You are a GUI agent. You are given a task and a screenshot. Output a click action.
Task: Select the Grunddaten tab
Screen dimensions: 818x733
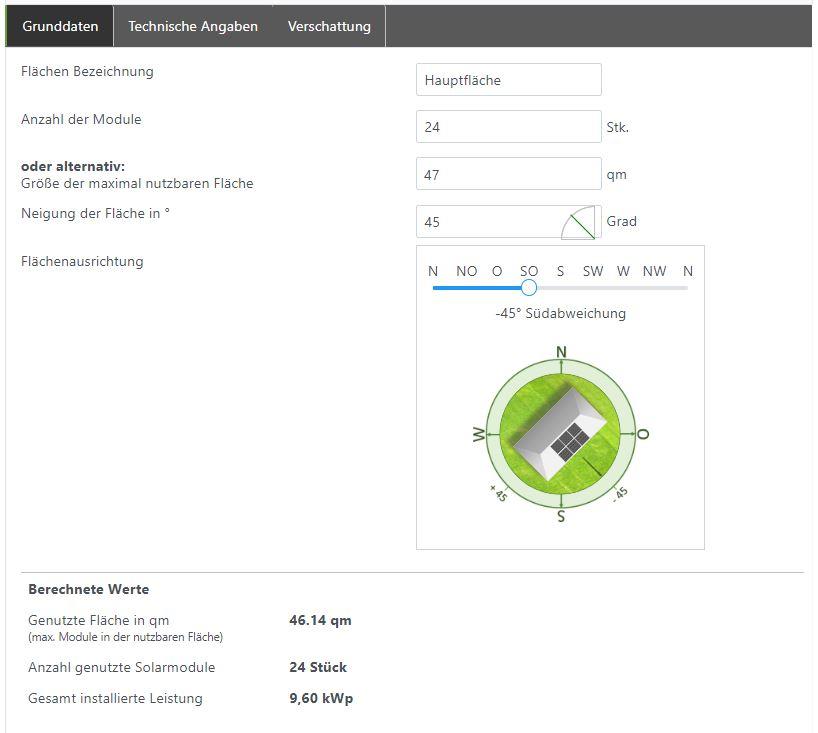[60, 26]
